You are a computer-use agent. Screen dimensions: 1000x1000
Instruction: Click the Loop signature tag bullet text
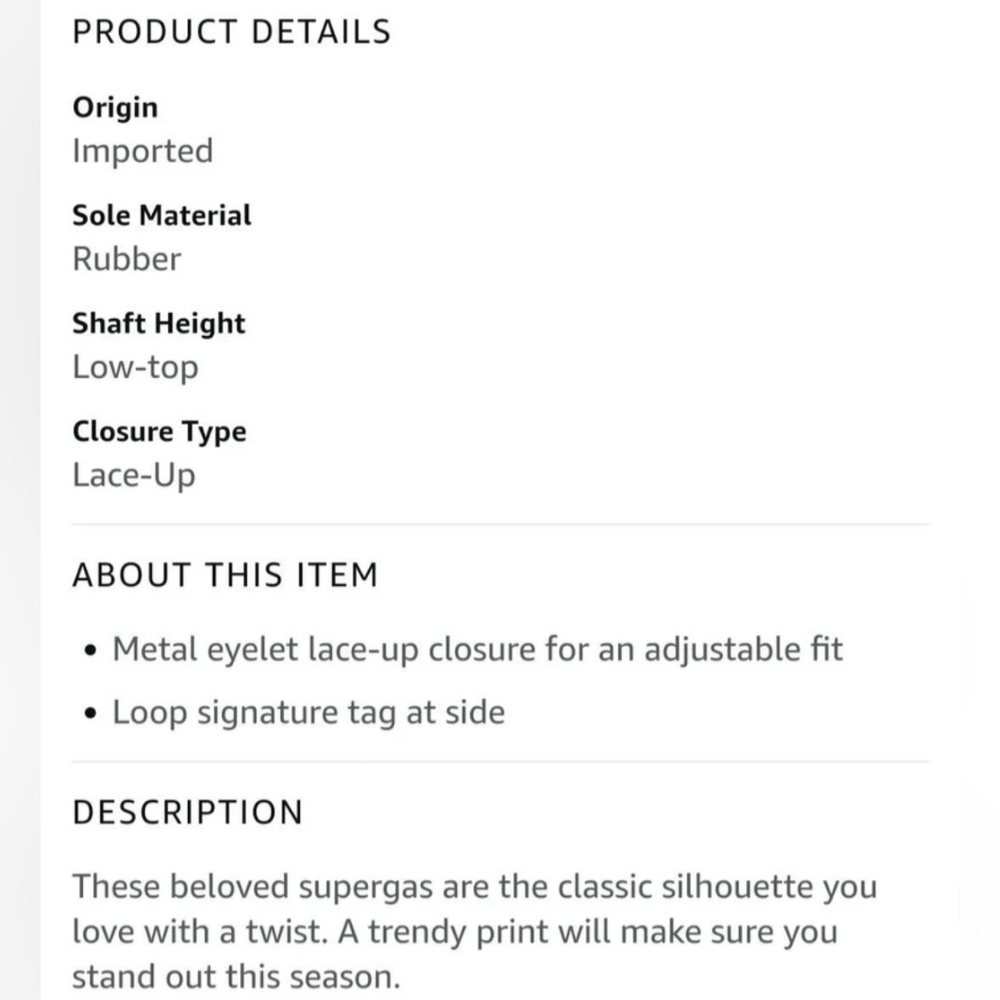tap(309, 712)
